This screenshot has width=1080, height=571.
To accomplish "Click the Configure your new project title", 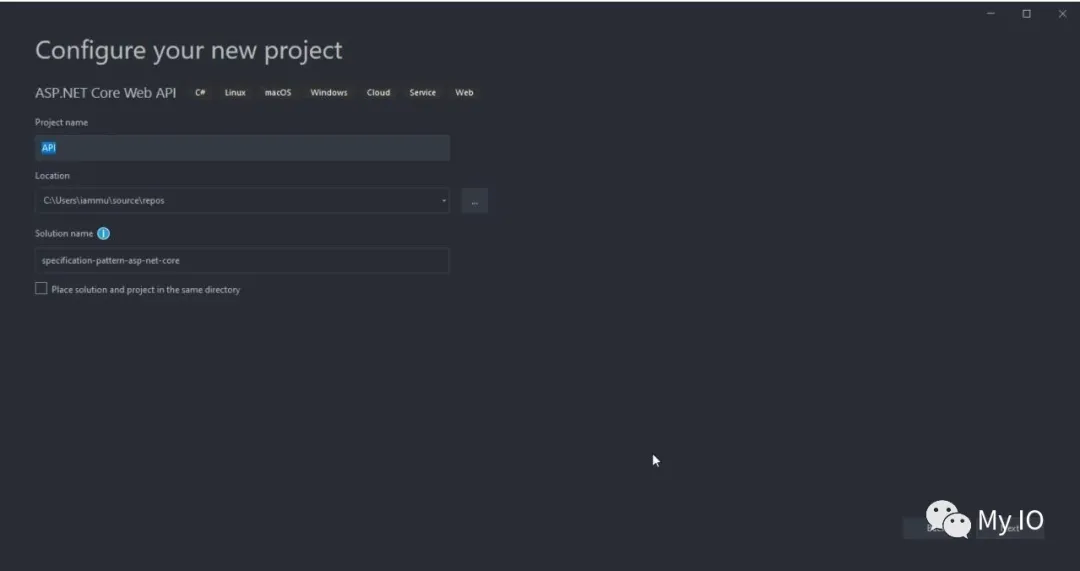I will 189,50.
